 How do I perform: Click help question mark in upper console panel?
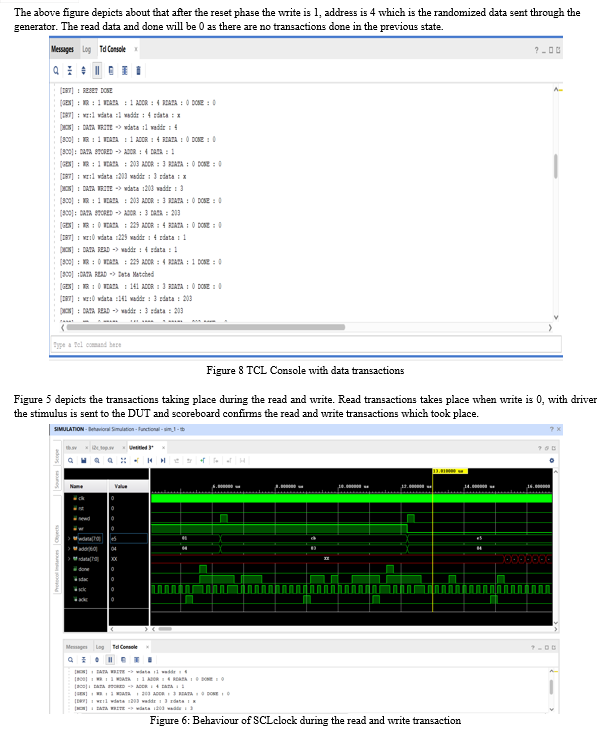[536, 50]
